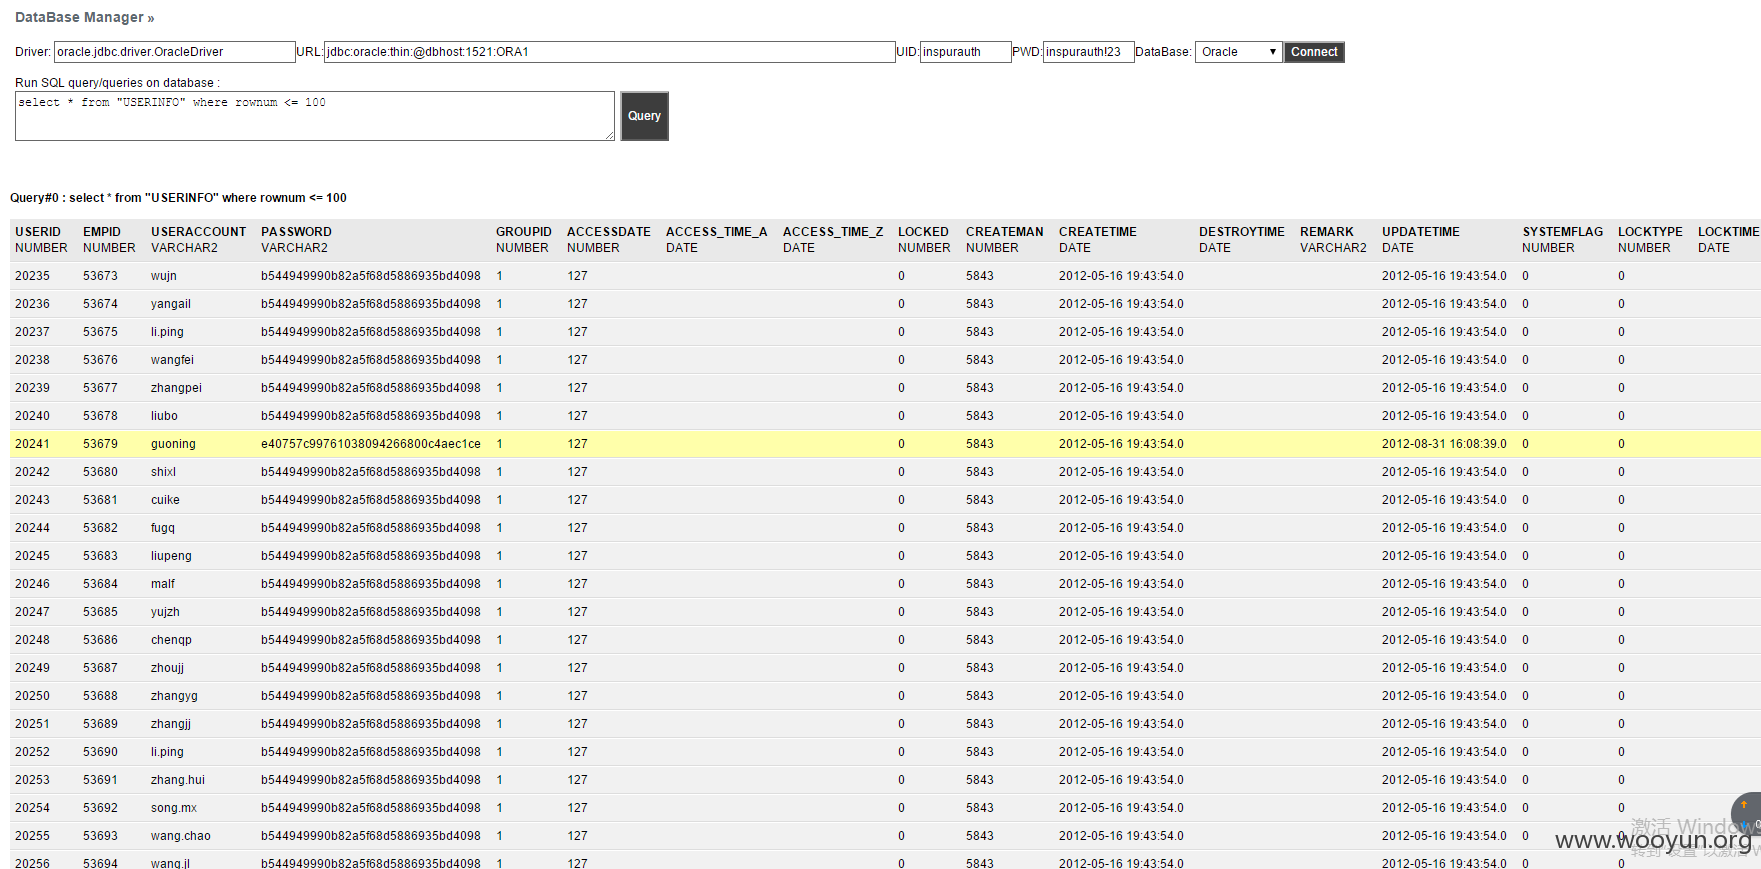Viewport: 1761px width, 869px height.
Task: Select the USERACCOUNT column header
Action: coord(198,232)
